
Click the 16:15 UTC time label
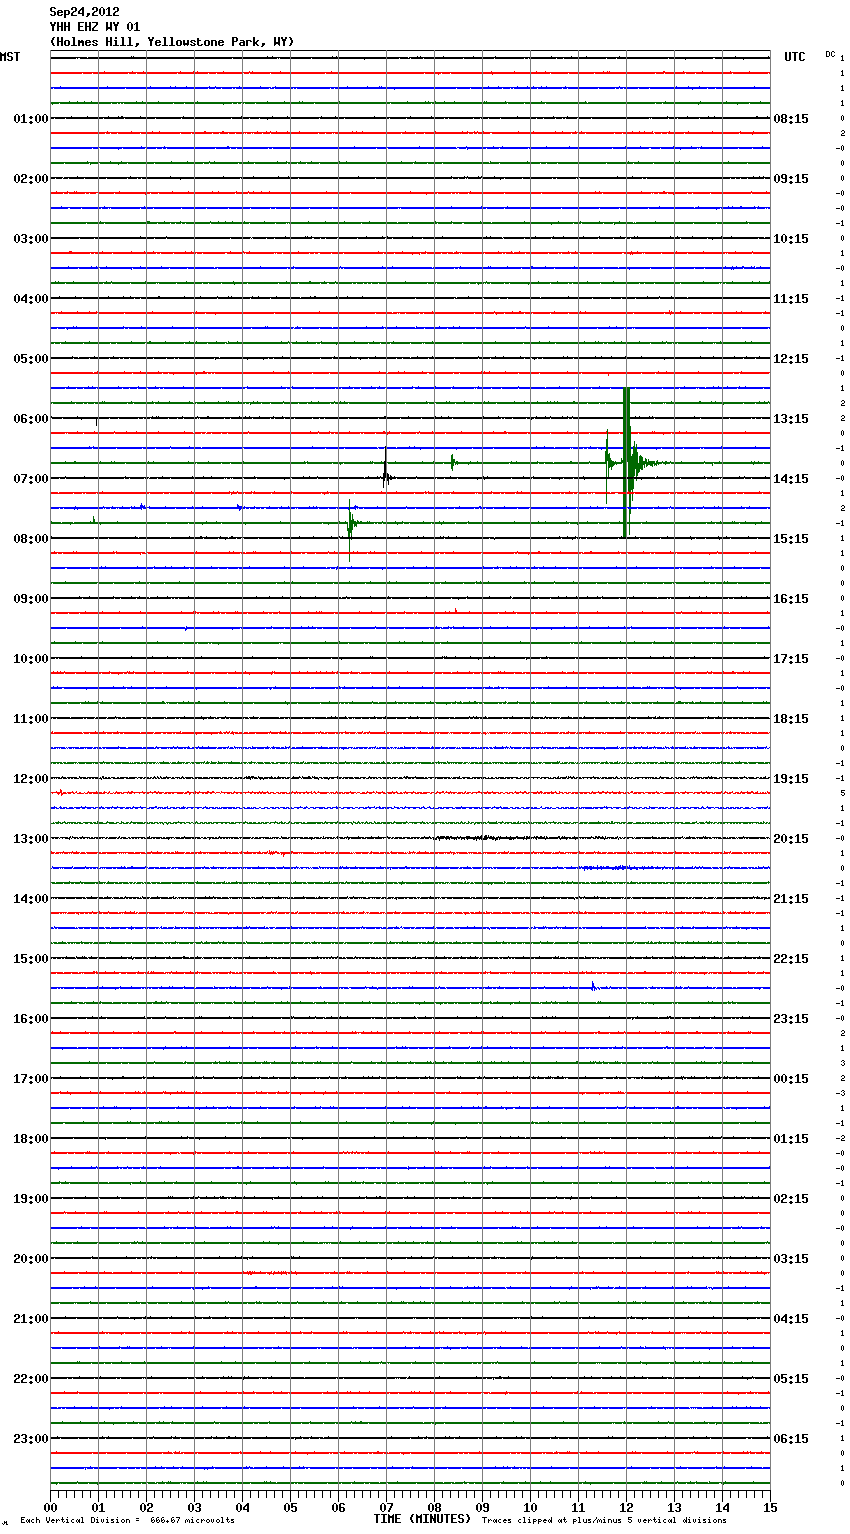pos(791,599)
